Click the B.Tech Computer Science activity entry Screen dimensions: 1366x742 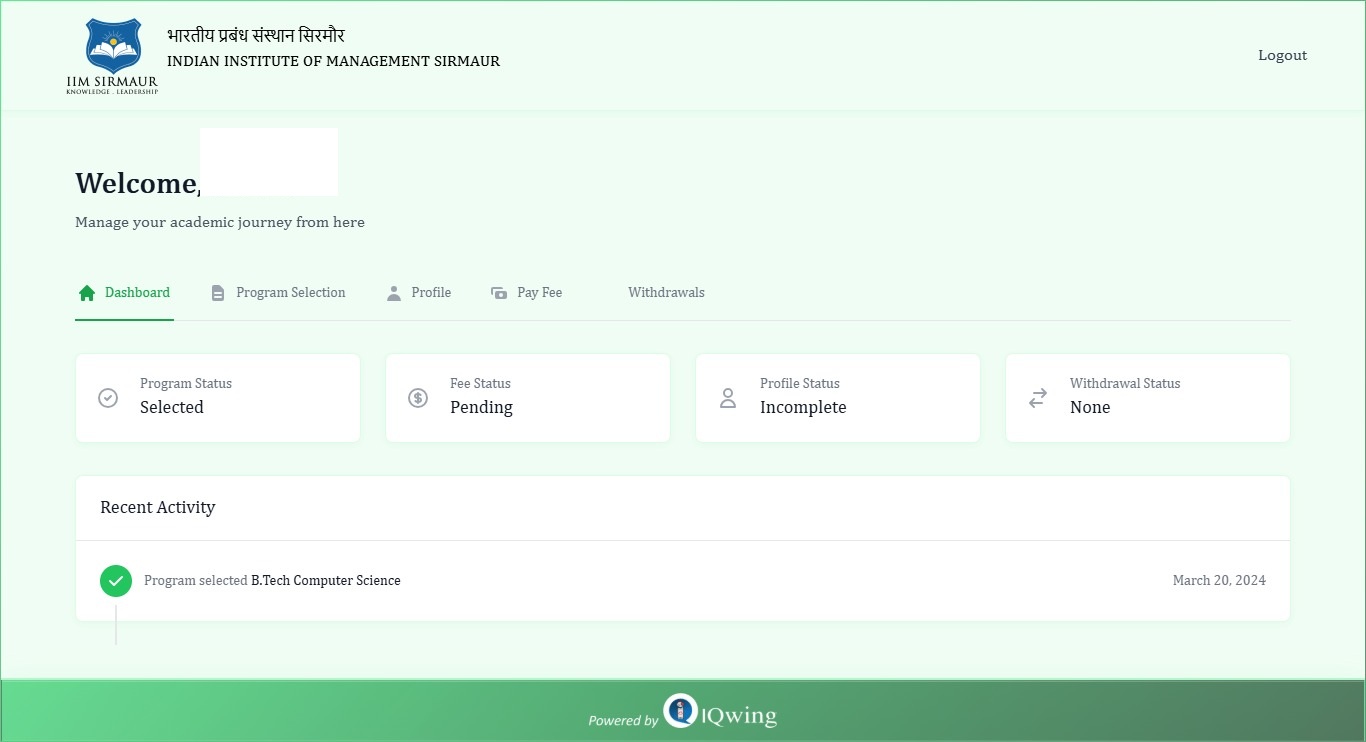click(x=325, y=580)
